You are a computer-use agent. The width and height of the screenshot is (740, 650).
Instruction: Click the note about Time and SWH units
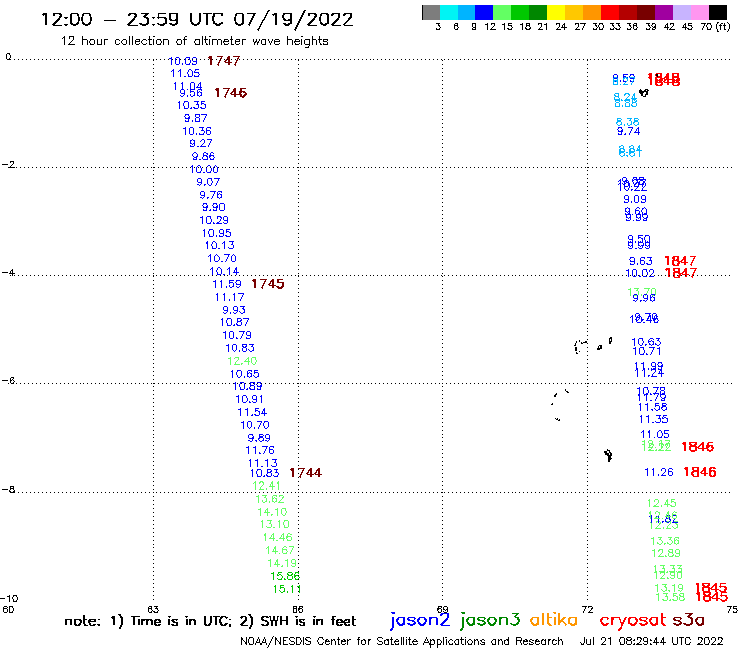tap(210, 621)
